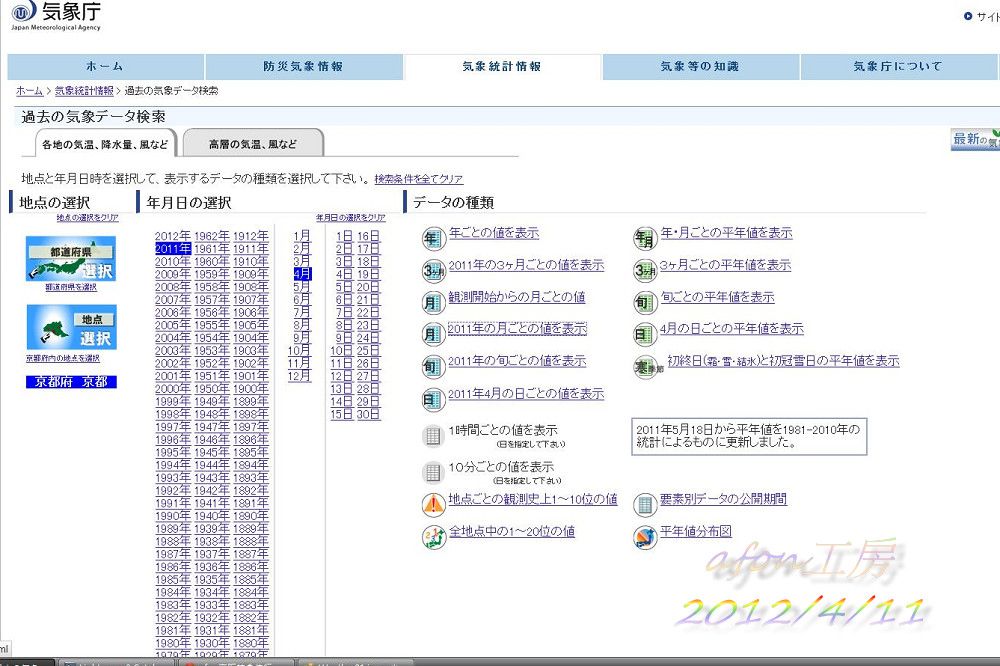This screenshot has width=1000, height=666.
Task: Click the 都道府県選択 map icon
Action: click(70, 258)
